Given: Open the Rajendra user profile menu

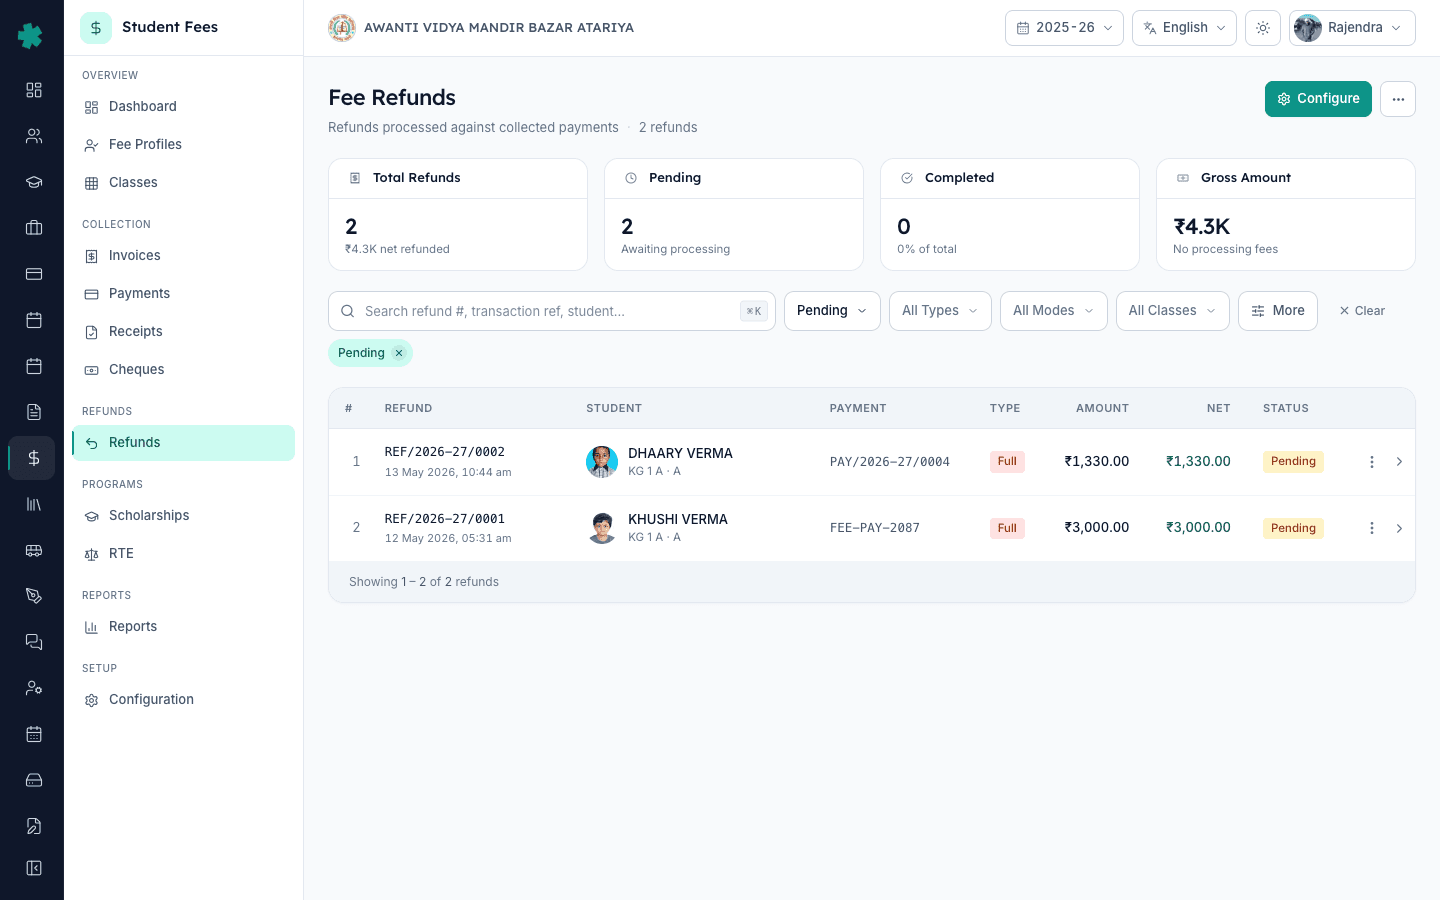Looking at the screenshot, I should [x=1352, y=28].
